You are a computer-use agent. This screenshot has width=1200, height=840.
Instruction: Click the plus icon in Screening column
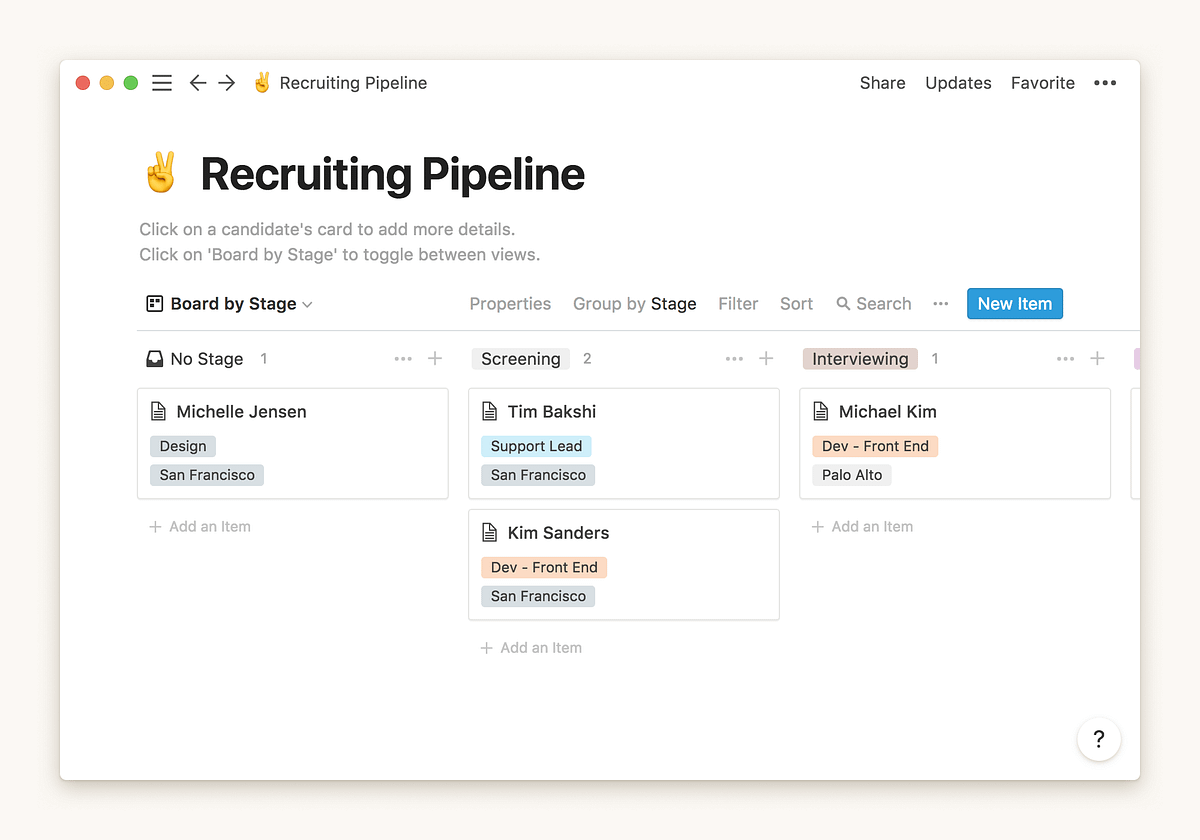tap(766, 359)
